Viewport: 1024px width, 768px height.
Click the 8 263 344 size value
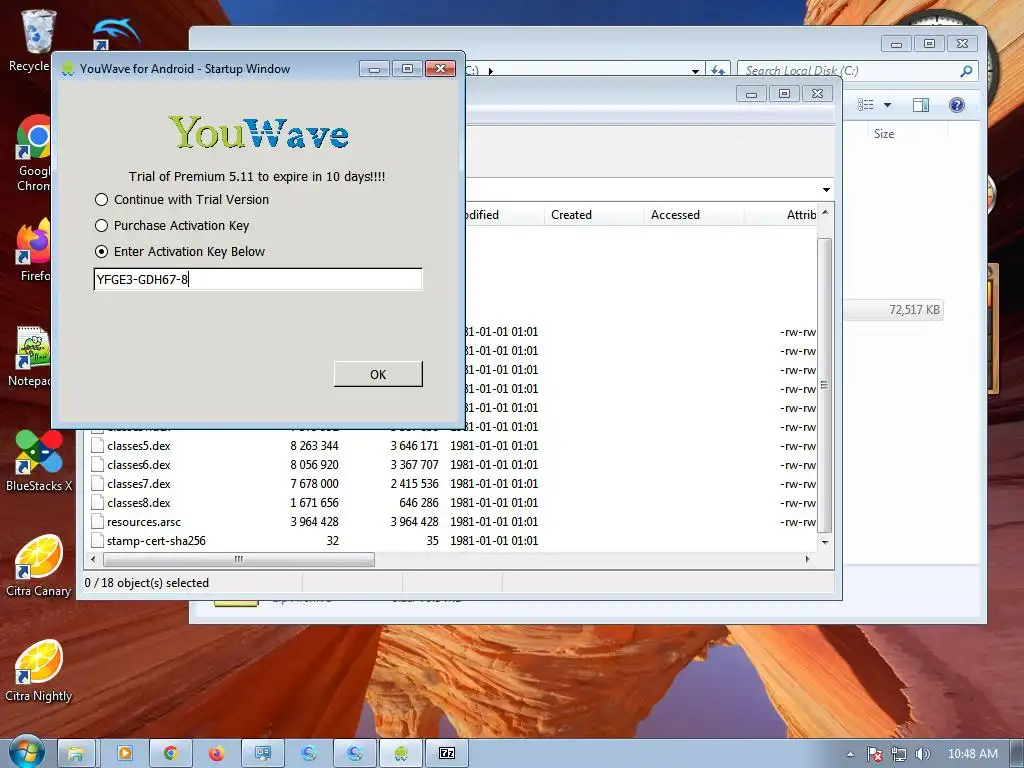pos(314,446)
